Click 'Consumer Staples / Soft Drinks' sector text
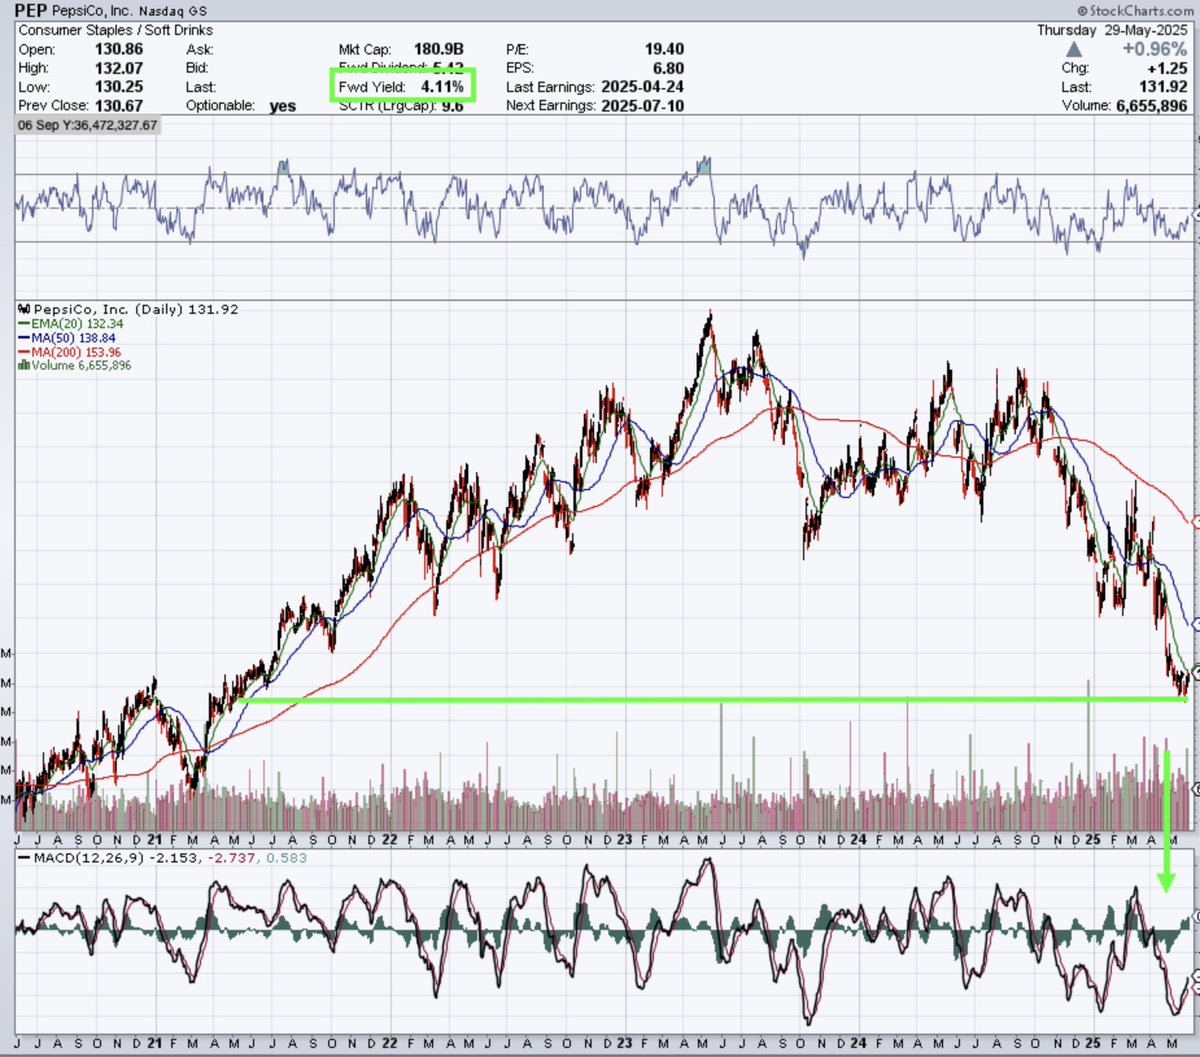The image size is (1200, 1057). coord(116,31)
